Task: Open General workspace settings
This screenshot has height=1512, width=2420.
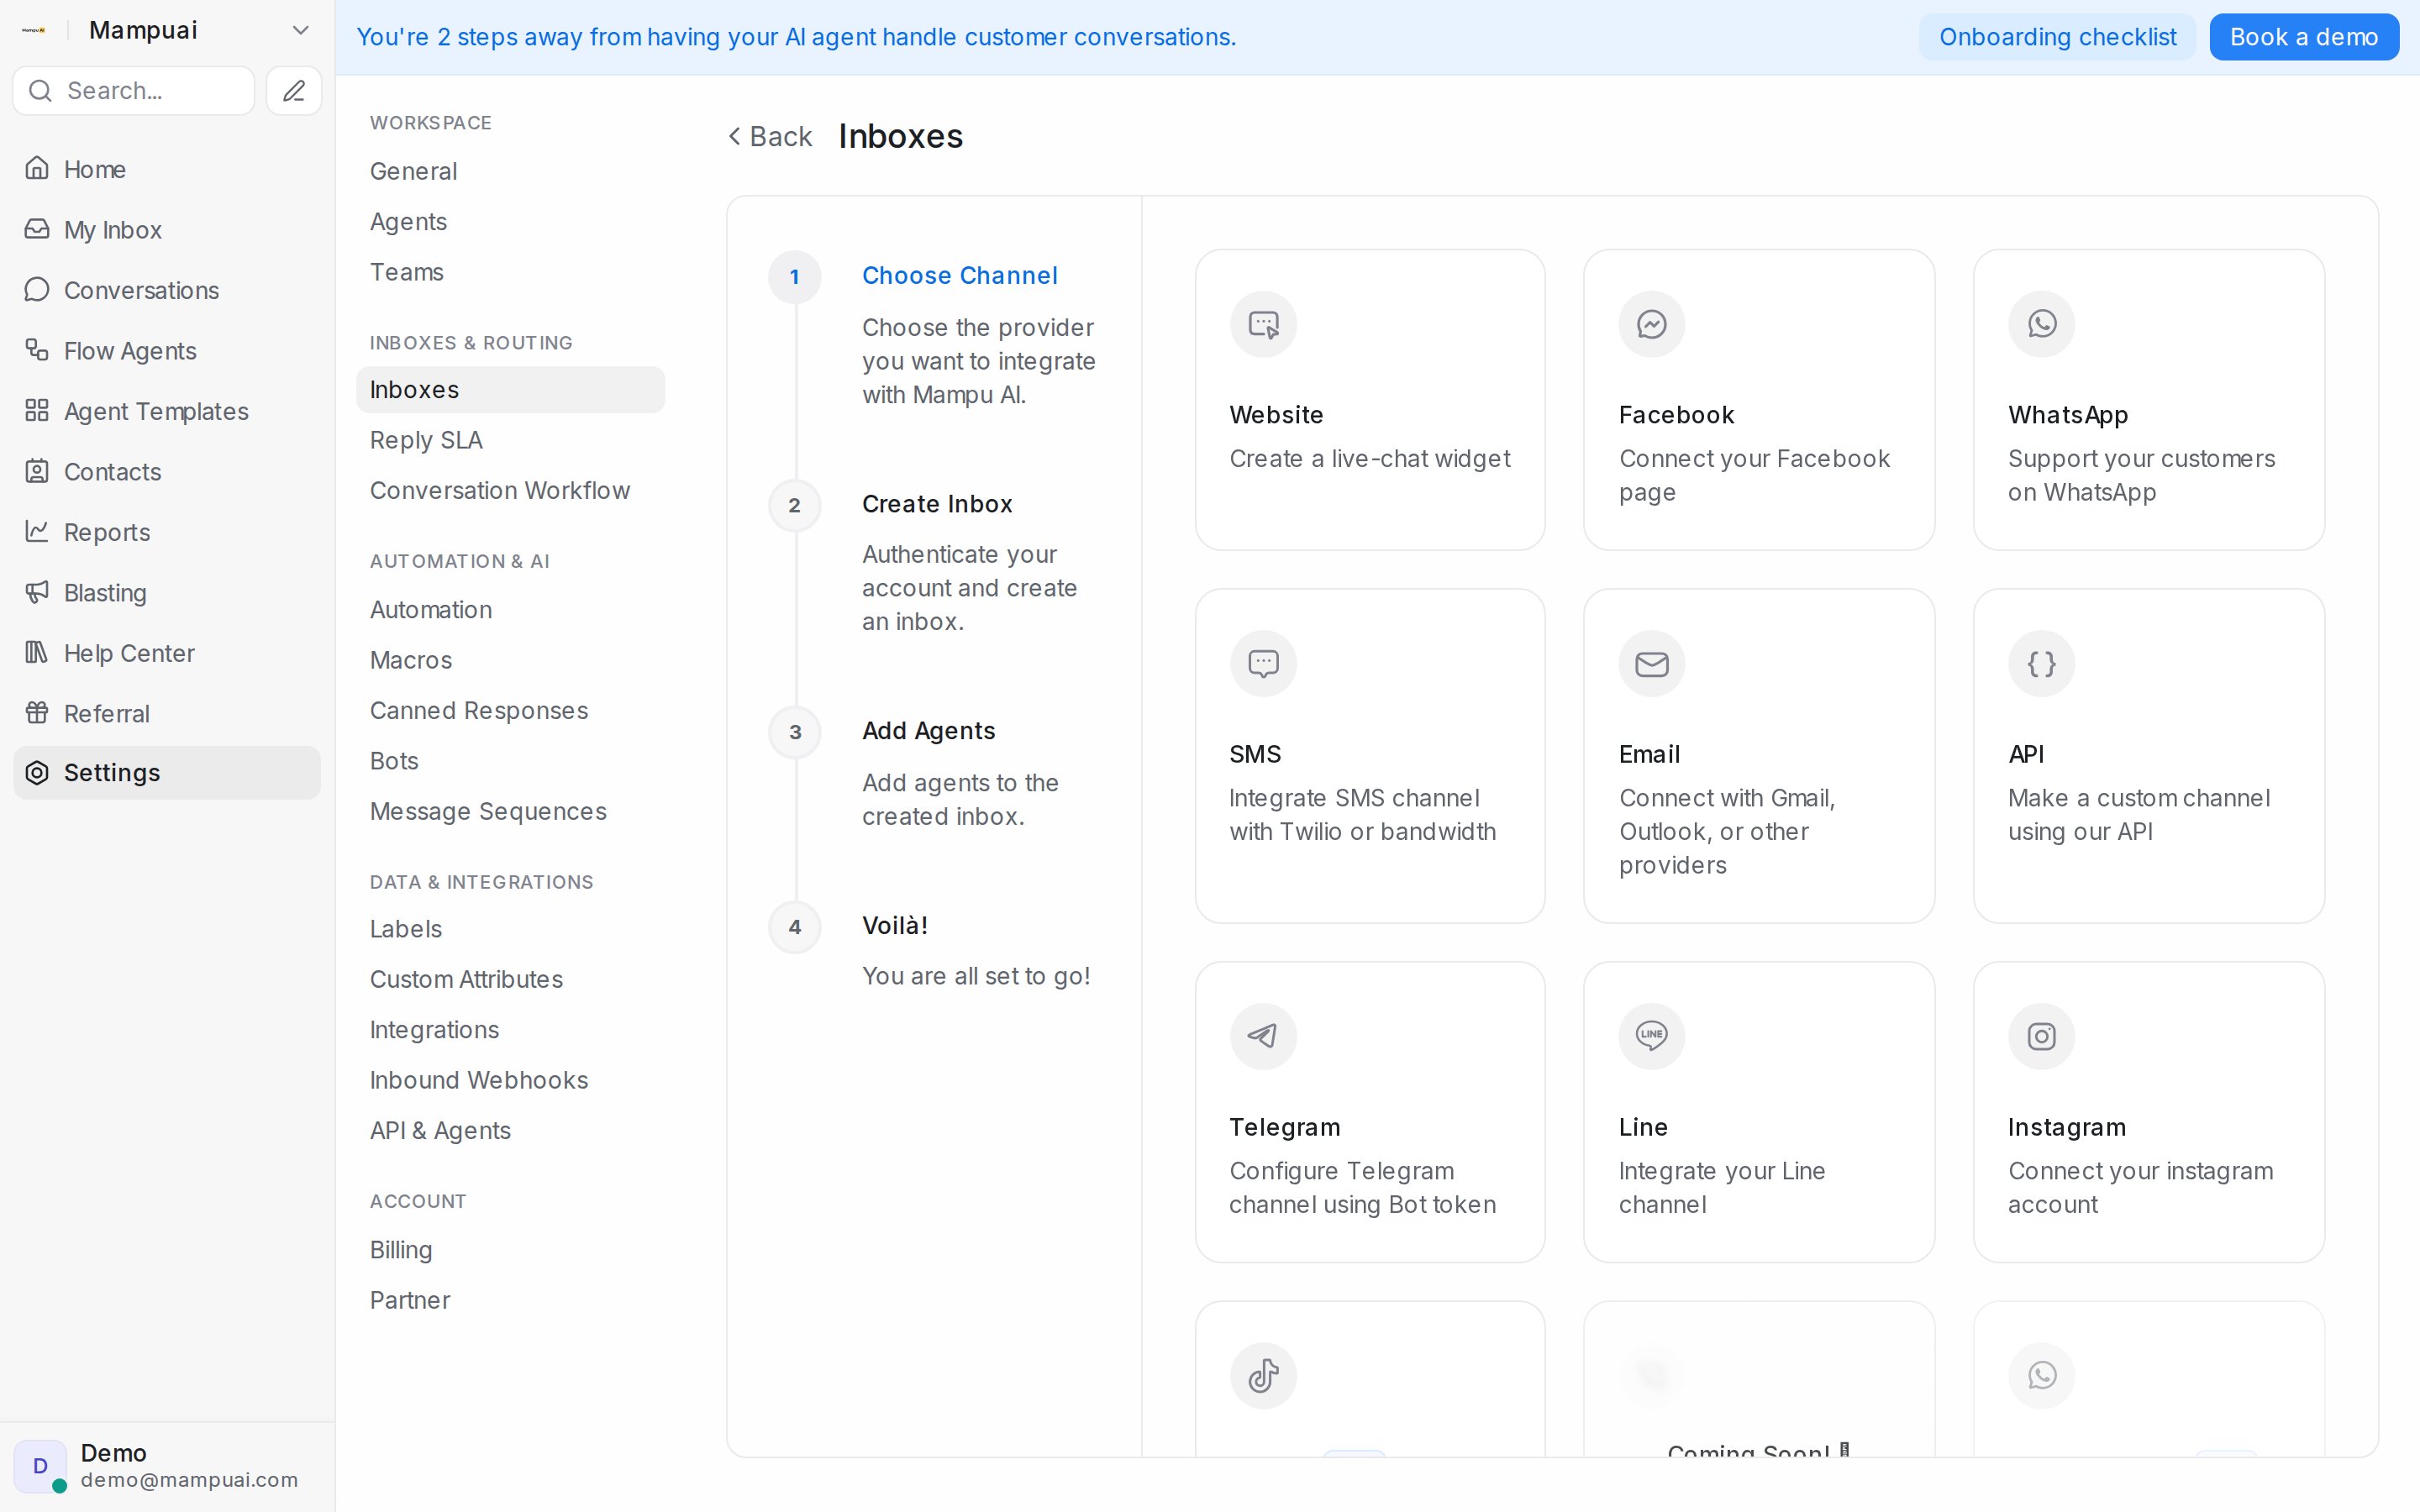Action: click(x=413, y=171)
